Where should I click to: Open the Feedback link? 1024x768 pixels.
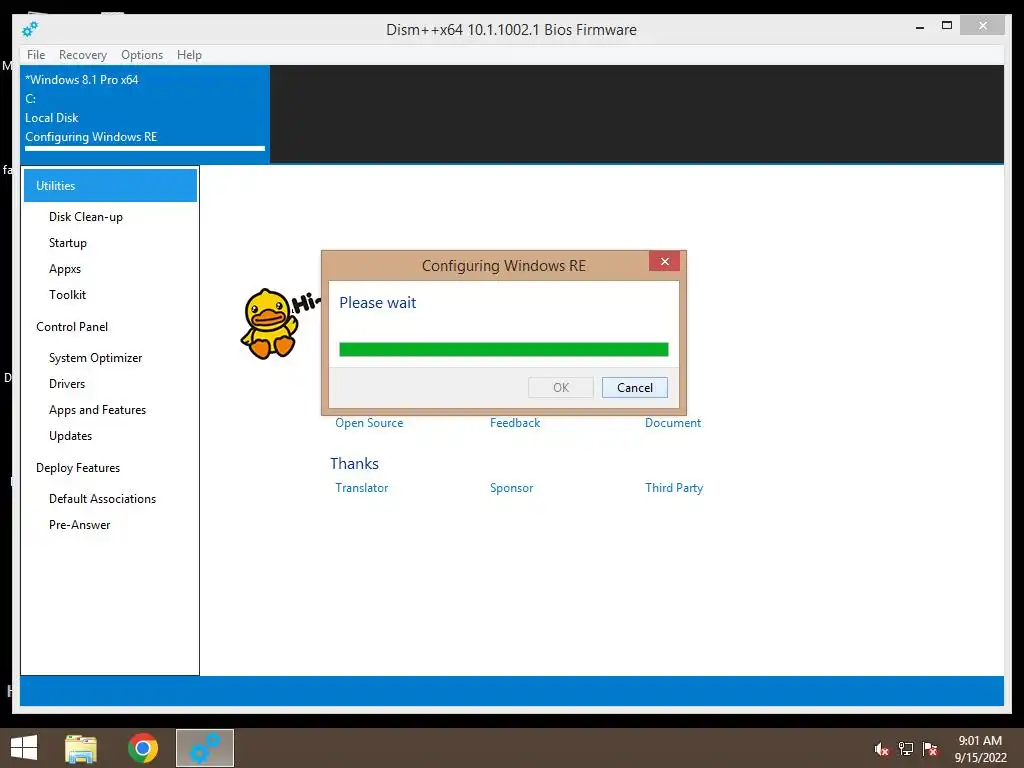tap(515, 423)
